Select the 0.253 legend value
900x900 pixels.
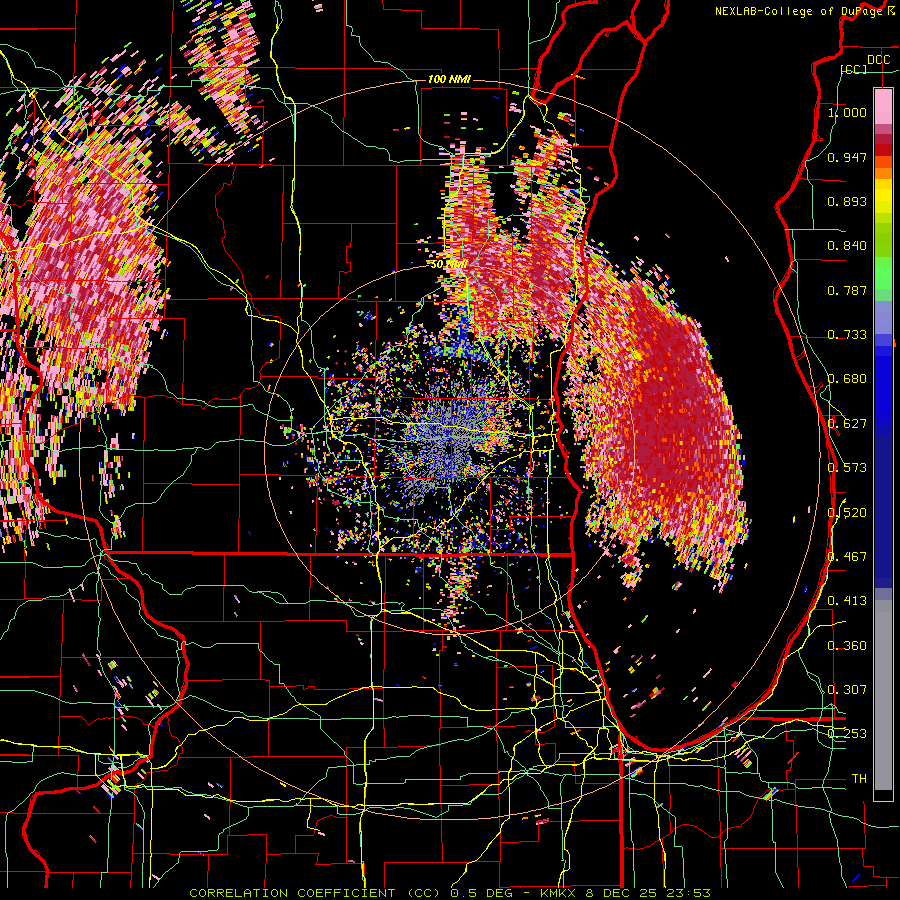[847, 734]
